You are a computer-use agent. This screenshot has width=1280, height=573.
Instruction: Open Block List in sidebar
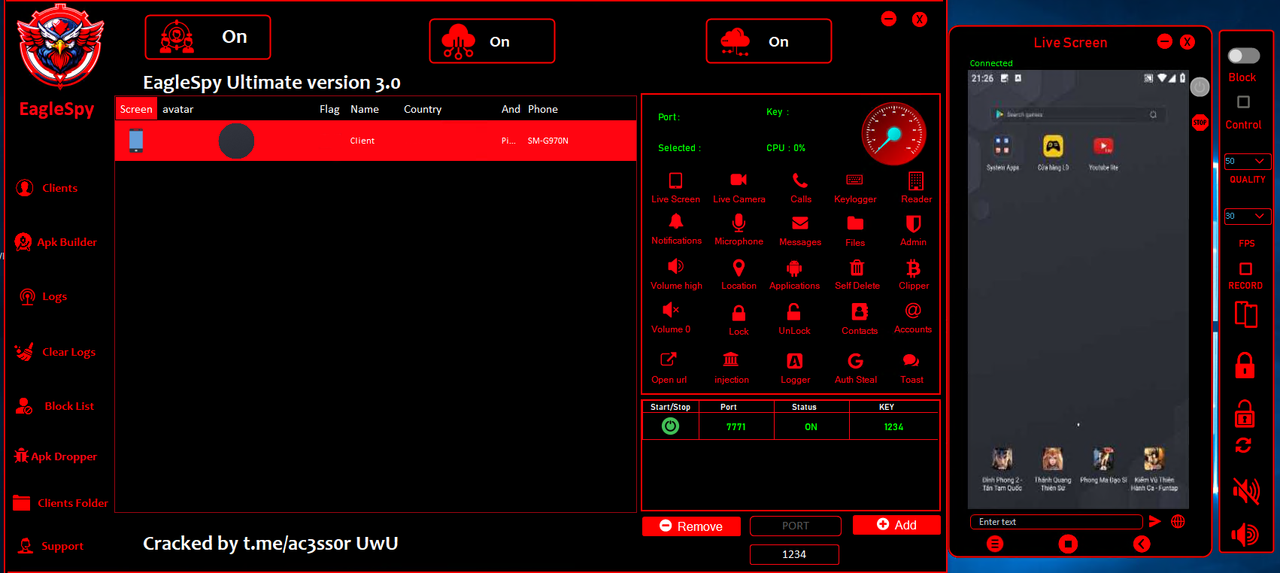pos(55,406)
